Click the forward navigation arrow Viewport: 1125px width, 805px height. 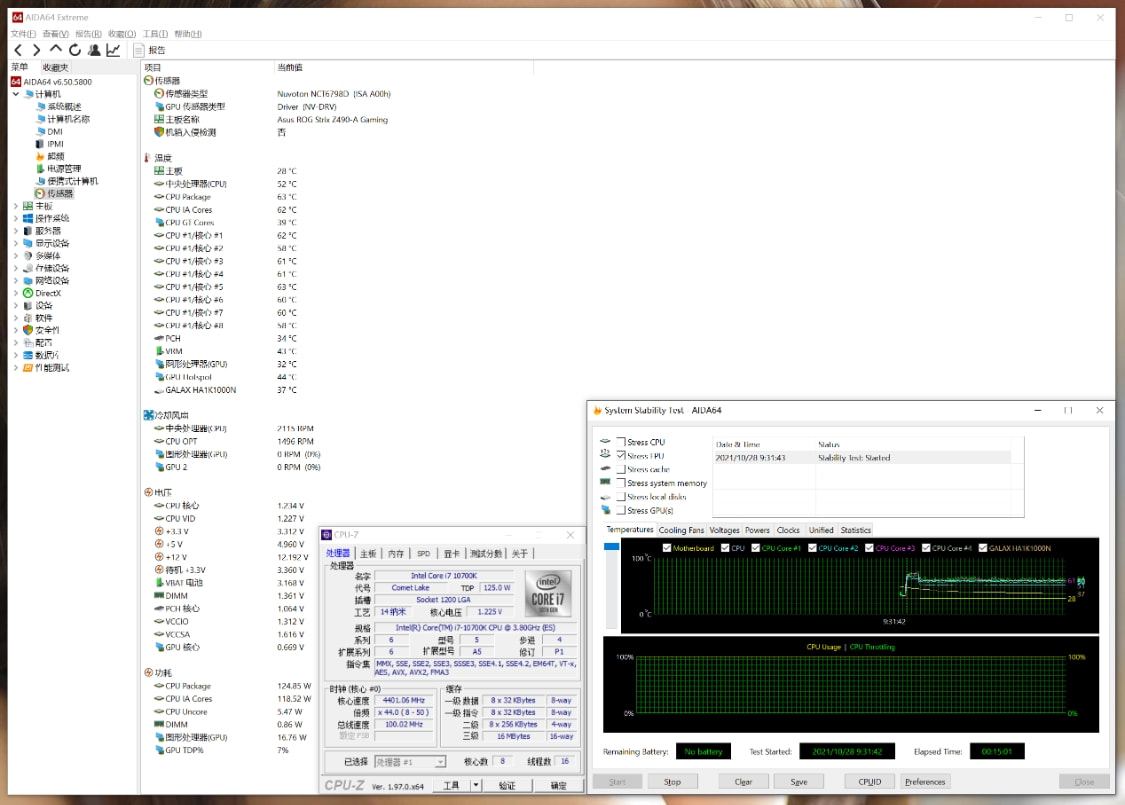point(37,50)
